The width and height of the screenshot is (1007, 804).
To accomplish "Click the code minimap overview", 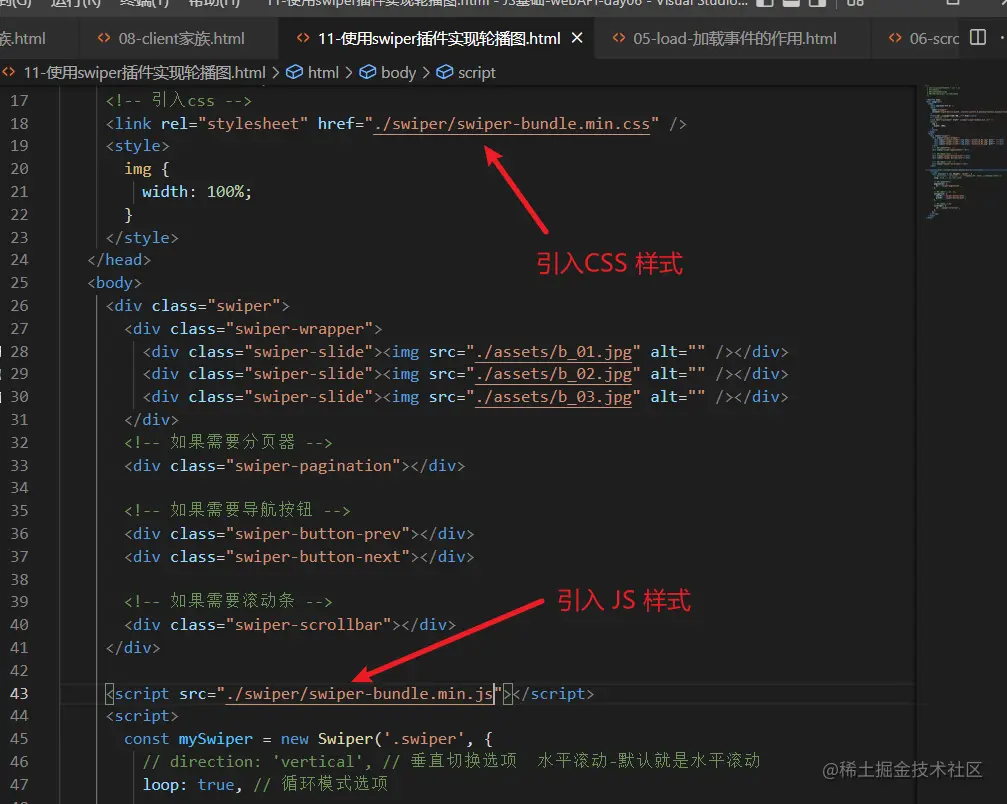I will [965, 152].
